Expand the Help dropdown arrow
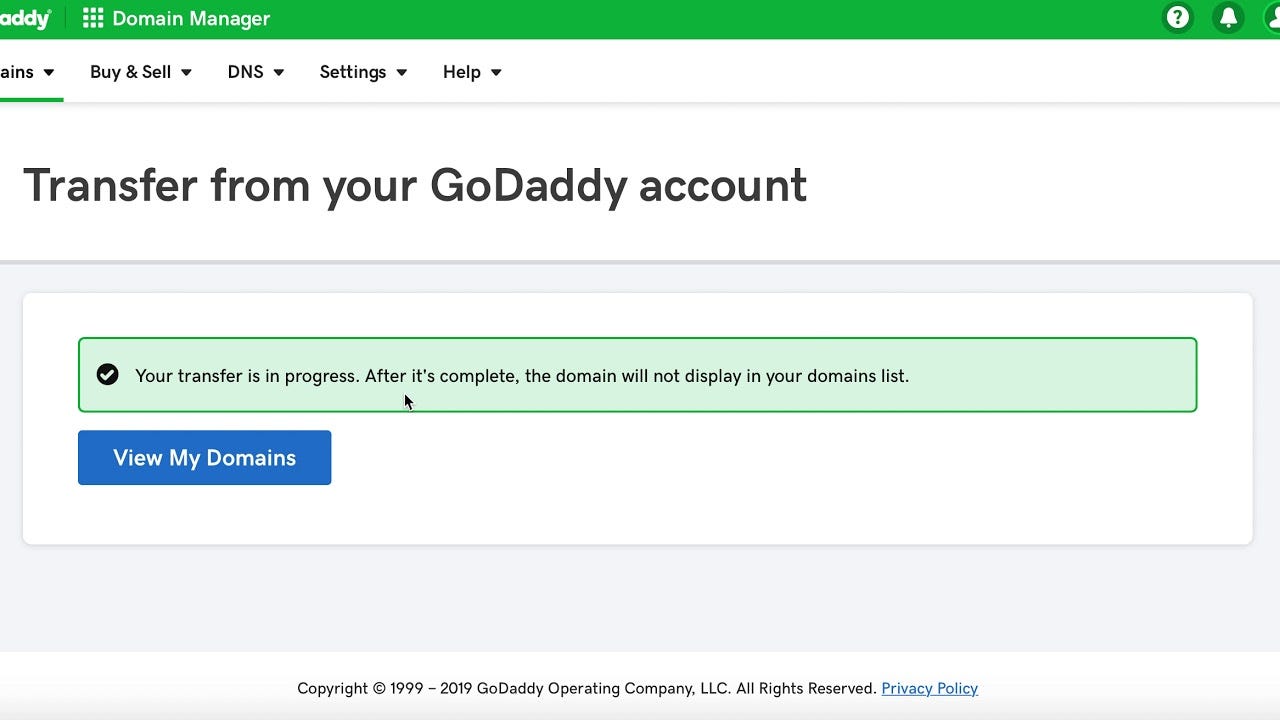This screenshot has height=720, width=1280. [496, 73]
